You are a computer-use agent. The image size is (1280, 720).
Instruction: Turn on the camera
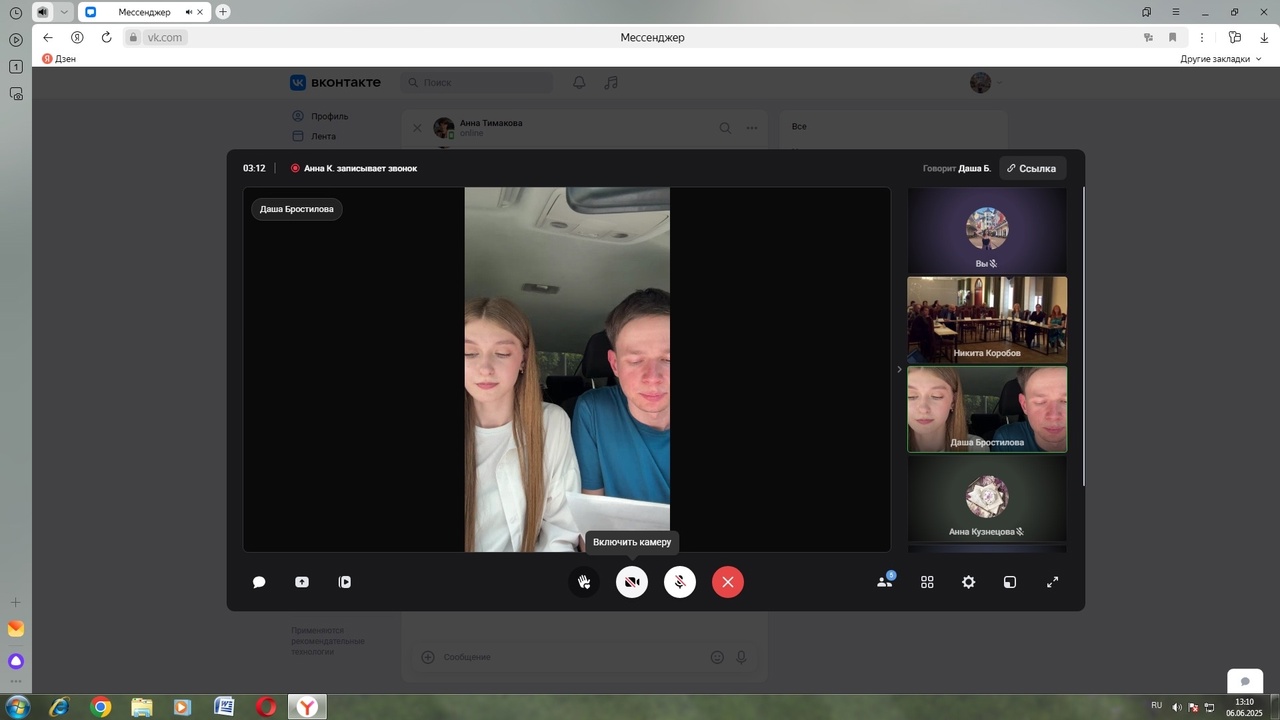632,582
